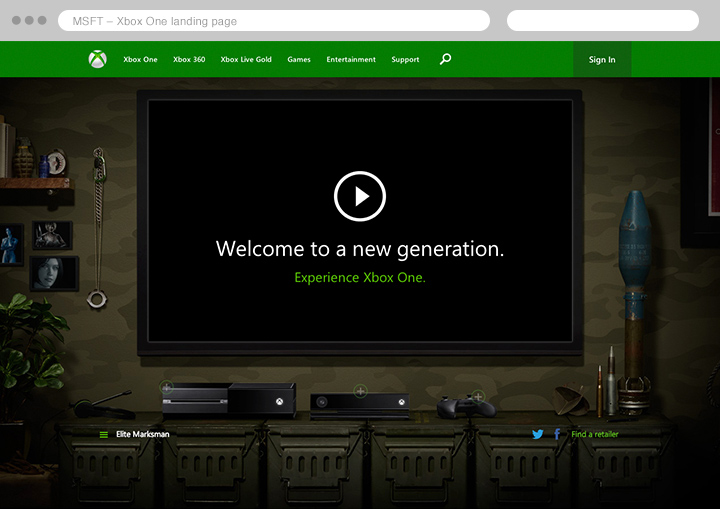Open the Find a retailer link

pyautogui.click(x=595, y=434)
